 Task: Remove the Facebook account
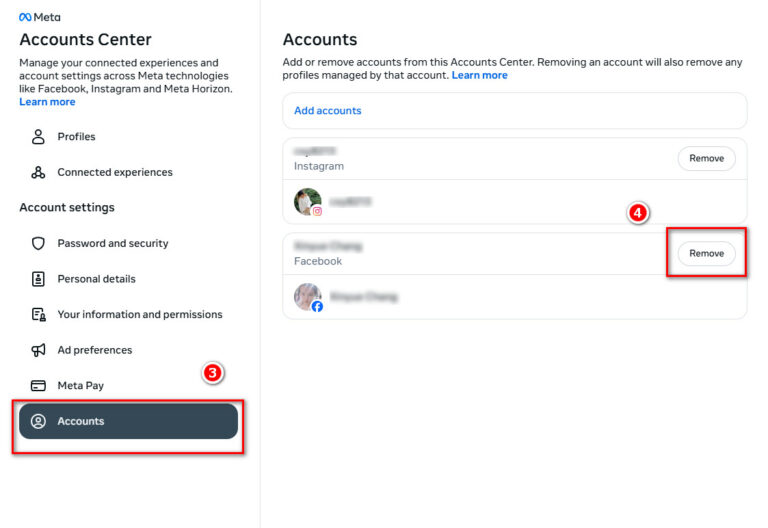(x=706, y=254)
